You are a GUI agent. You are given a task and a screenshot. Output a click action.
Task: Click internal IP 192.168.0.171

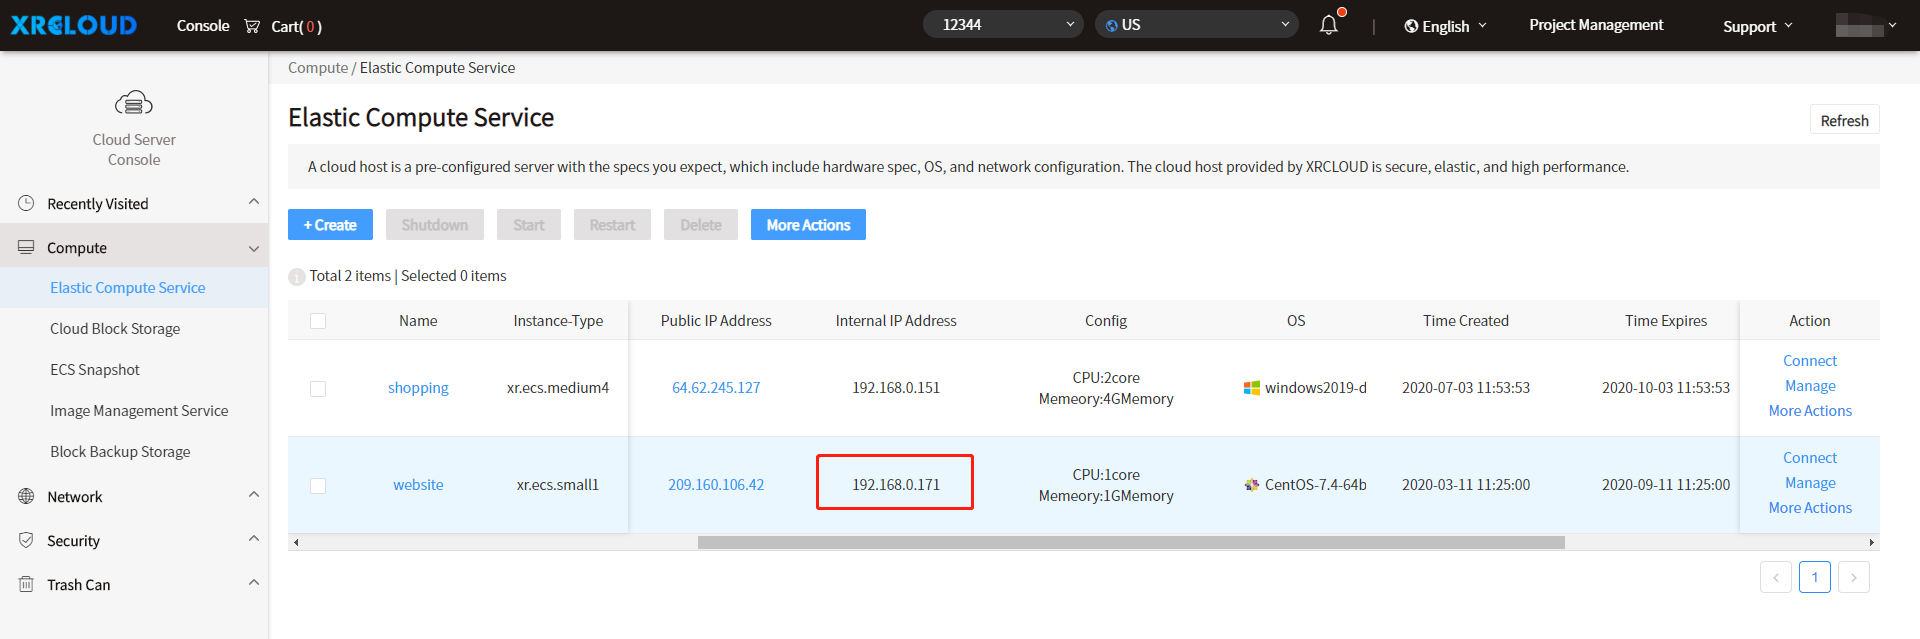click(896, 485)
